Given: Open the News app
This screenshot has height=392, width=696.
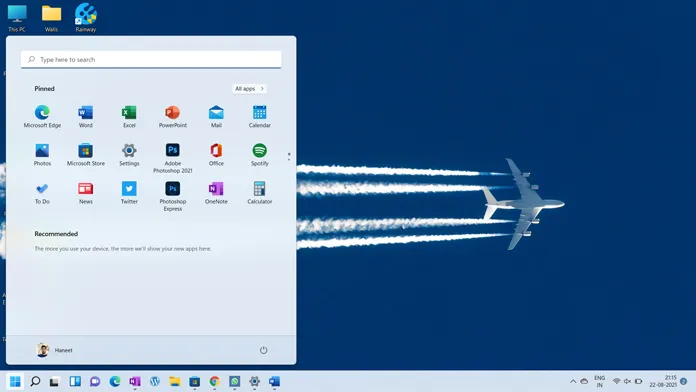Looking at the screenshot, I should click(86, 193).
